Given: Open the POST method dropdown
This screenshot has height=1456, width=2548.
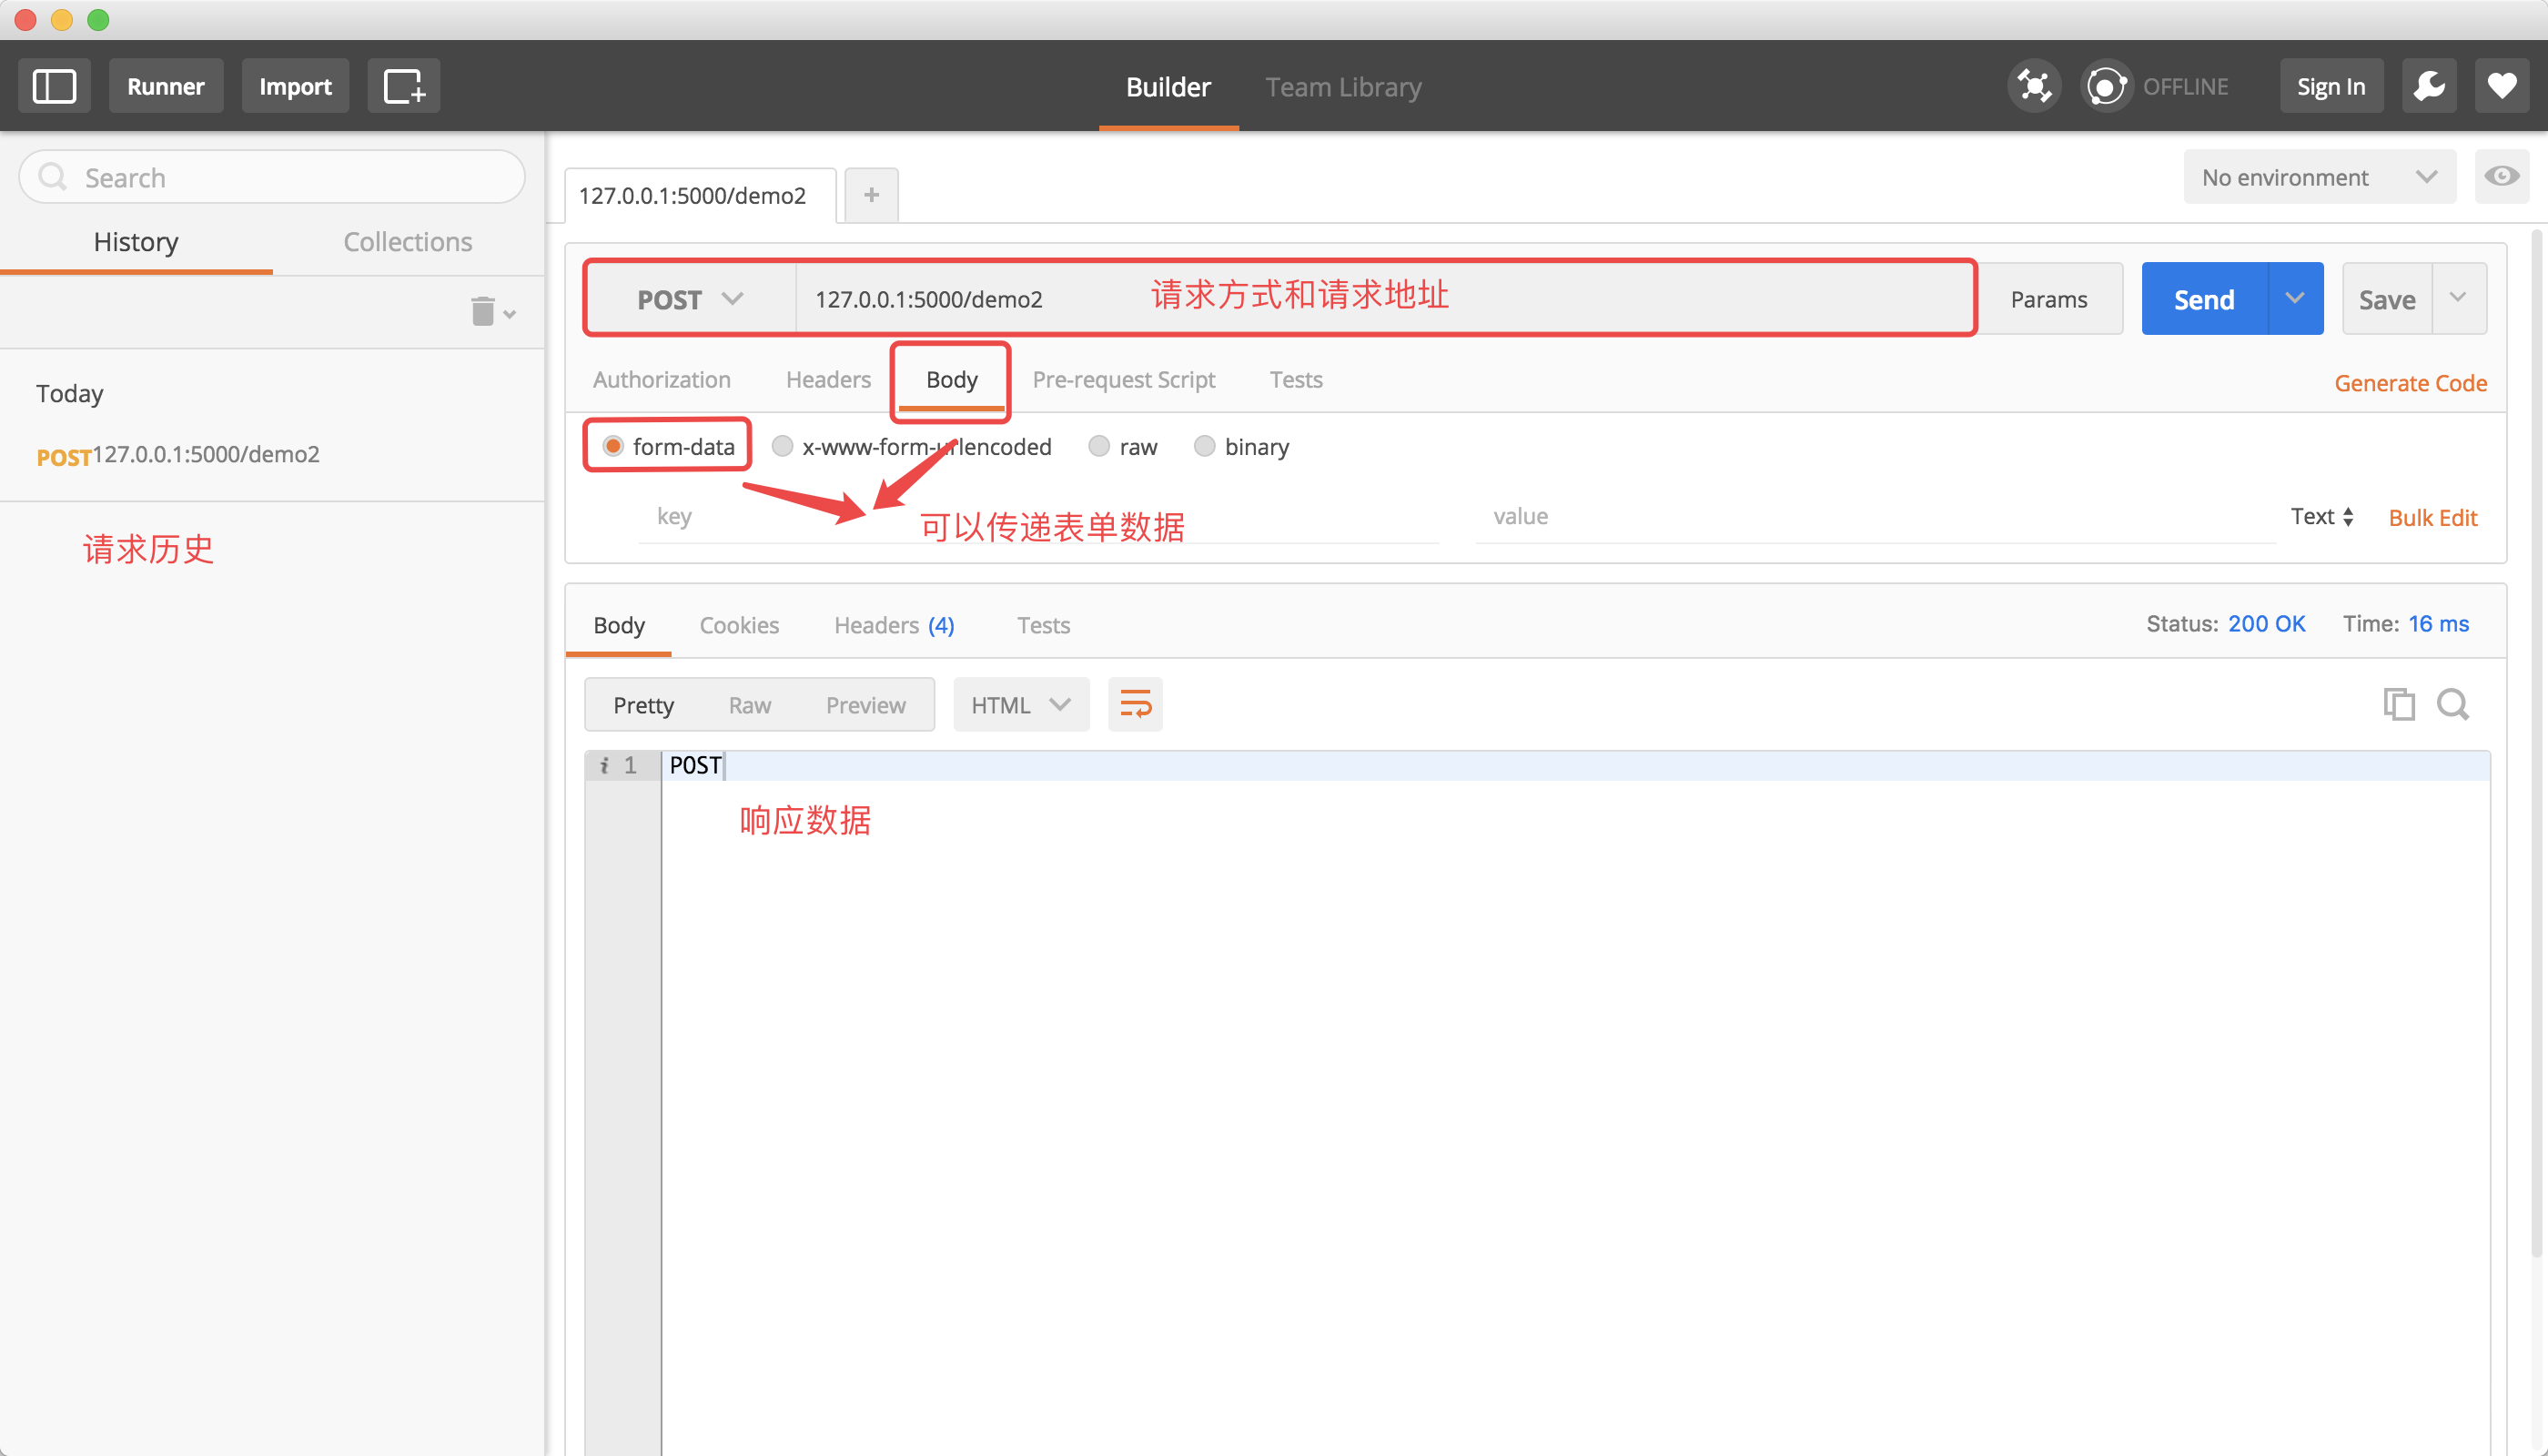Looking at the screenshot, I should pos(690,299).
